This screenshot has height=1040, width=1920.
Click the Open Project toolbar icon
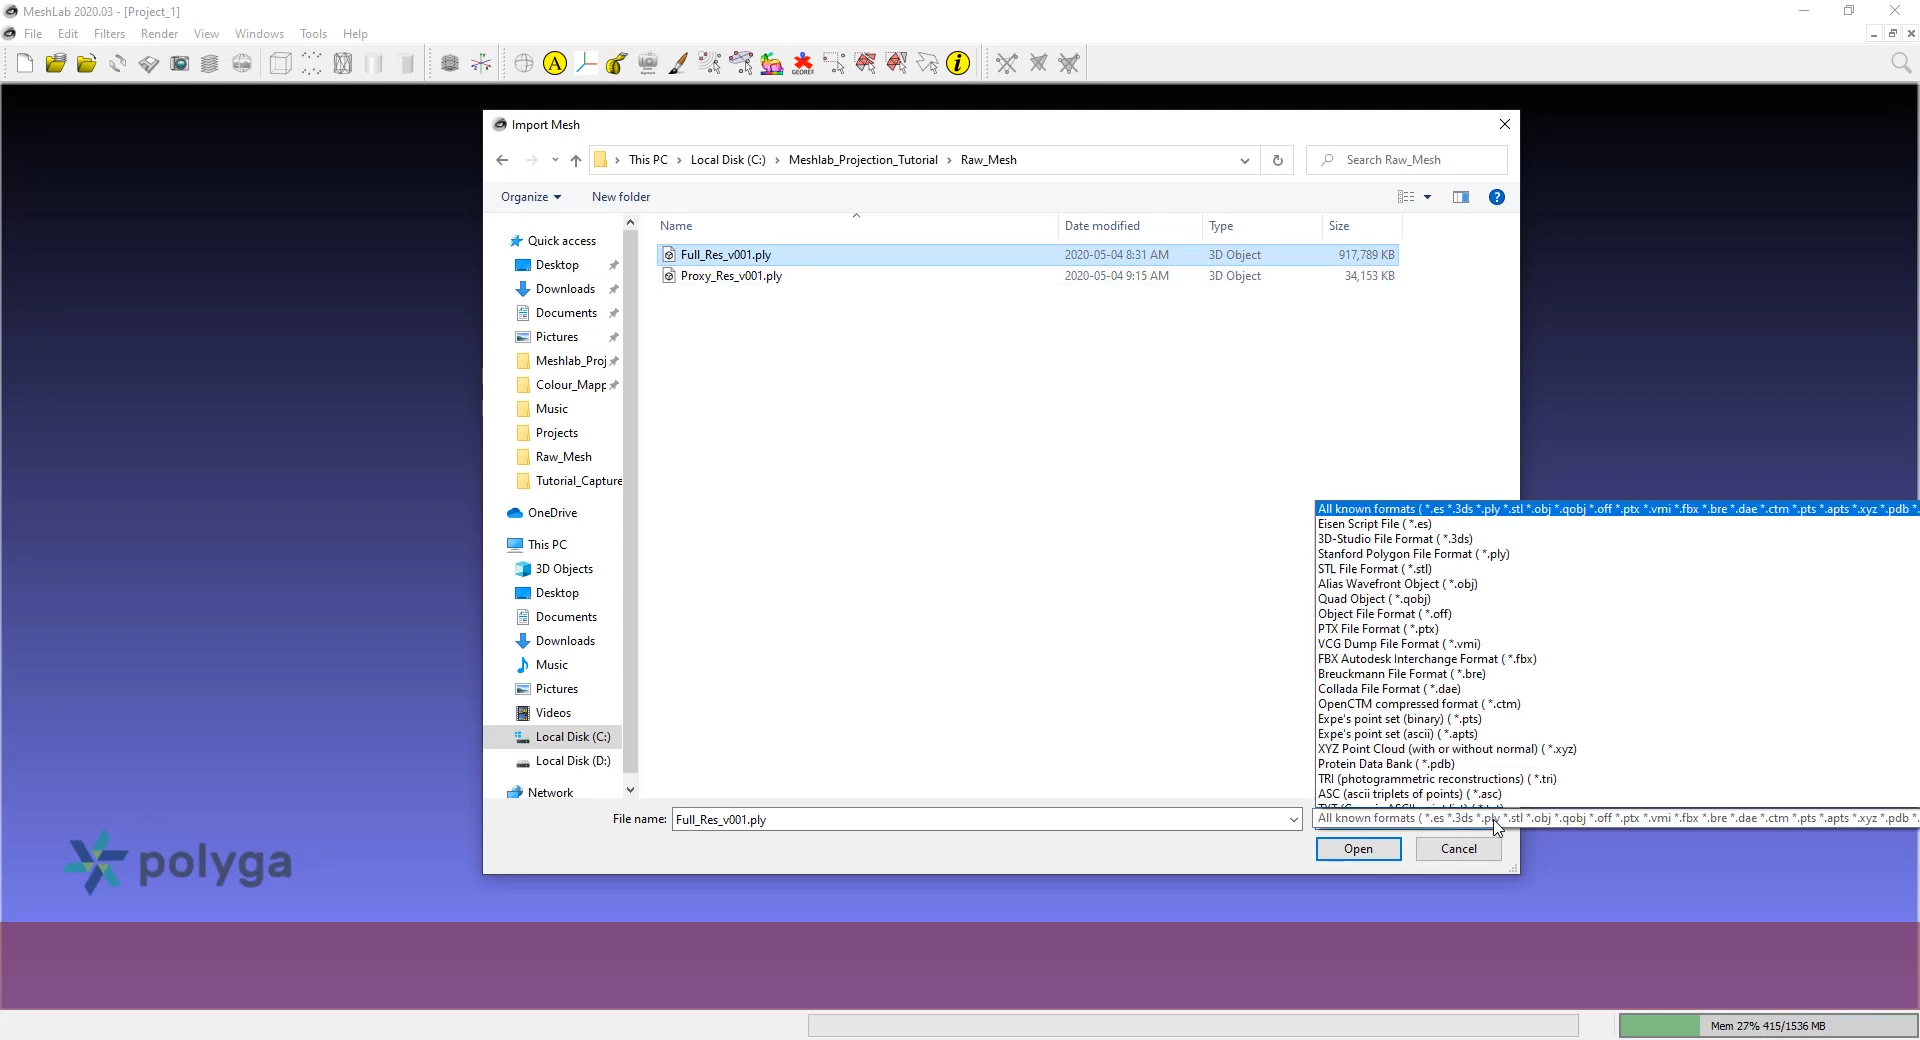pyautogui.click(x=56, y=64)
